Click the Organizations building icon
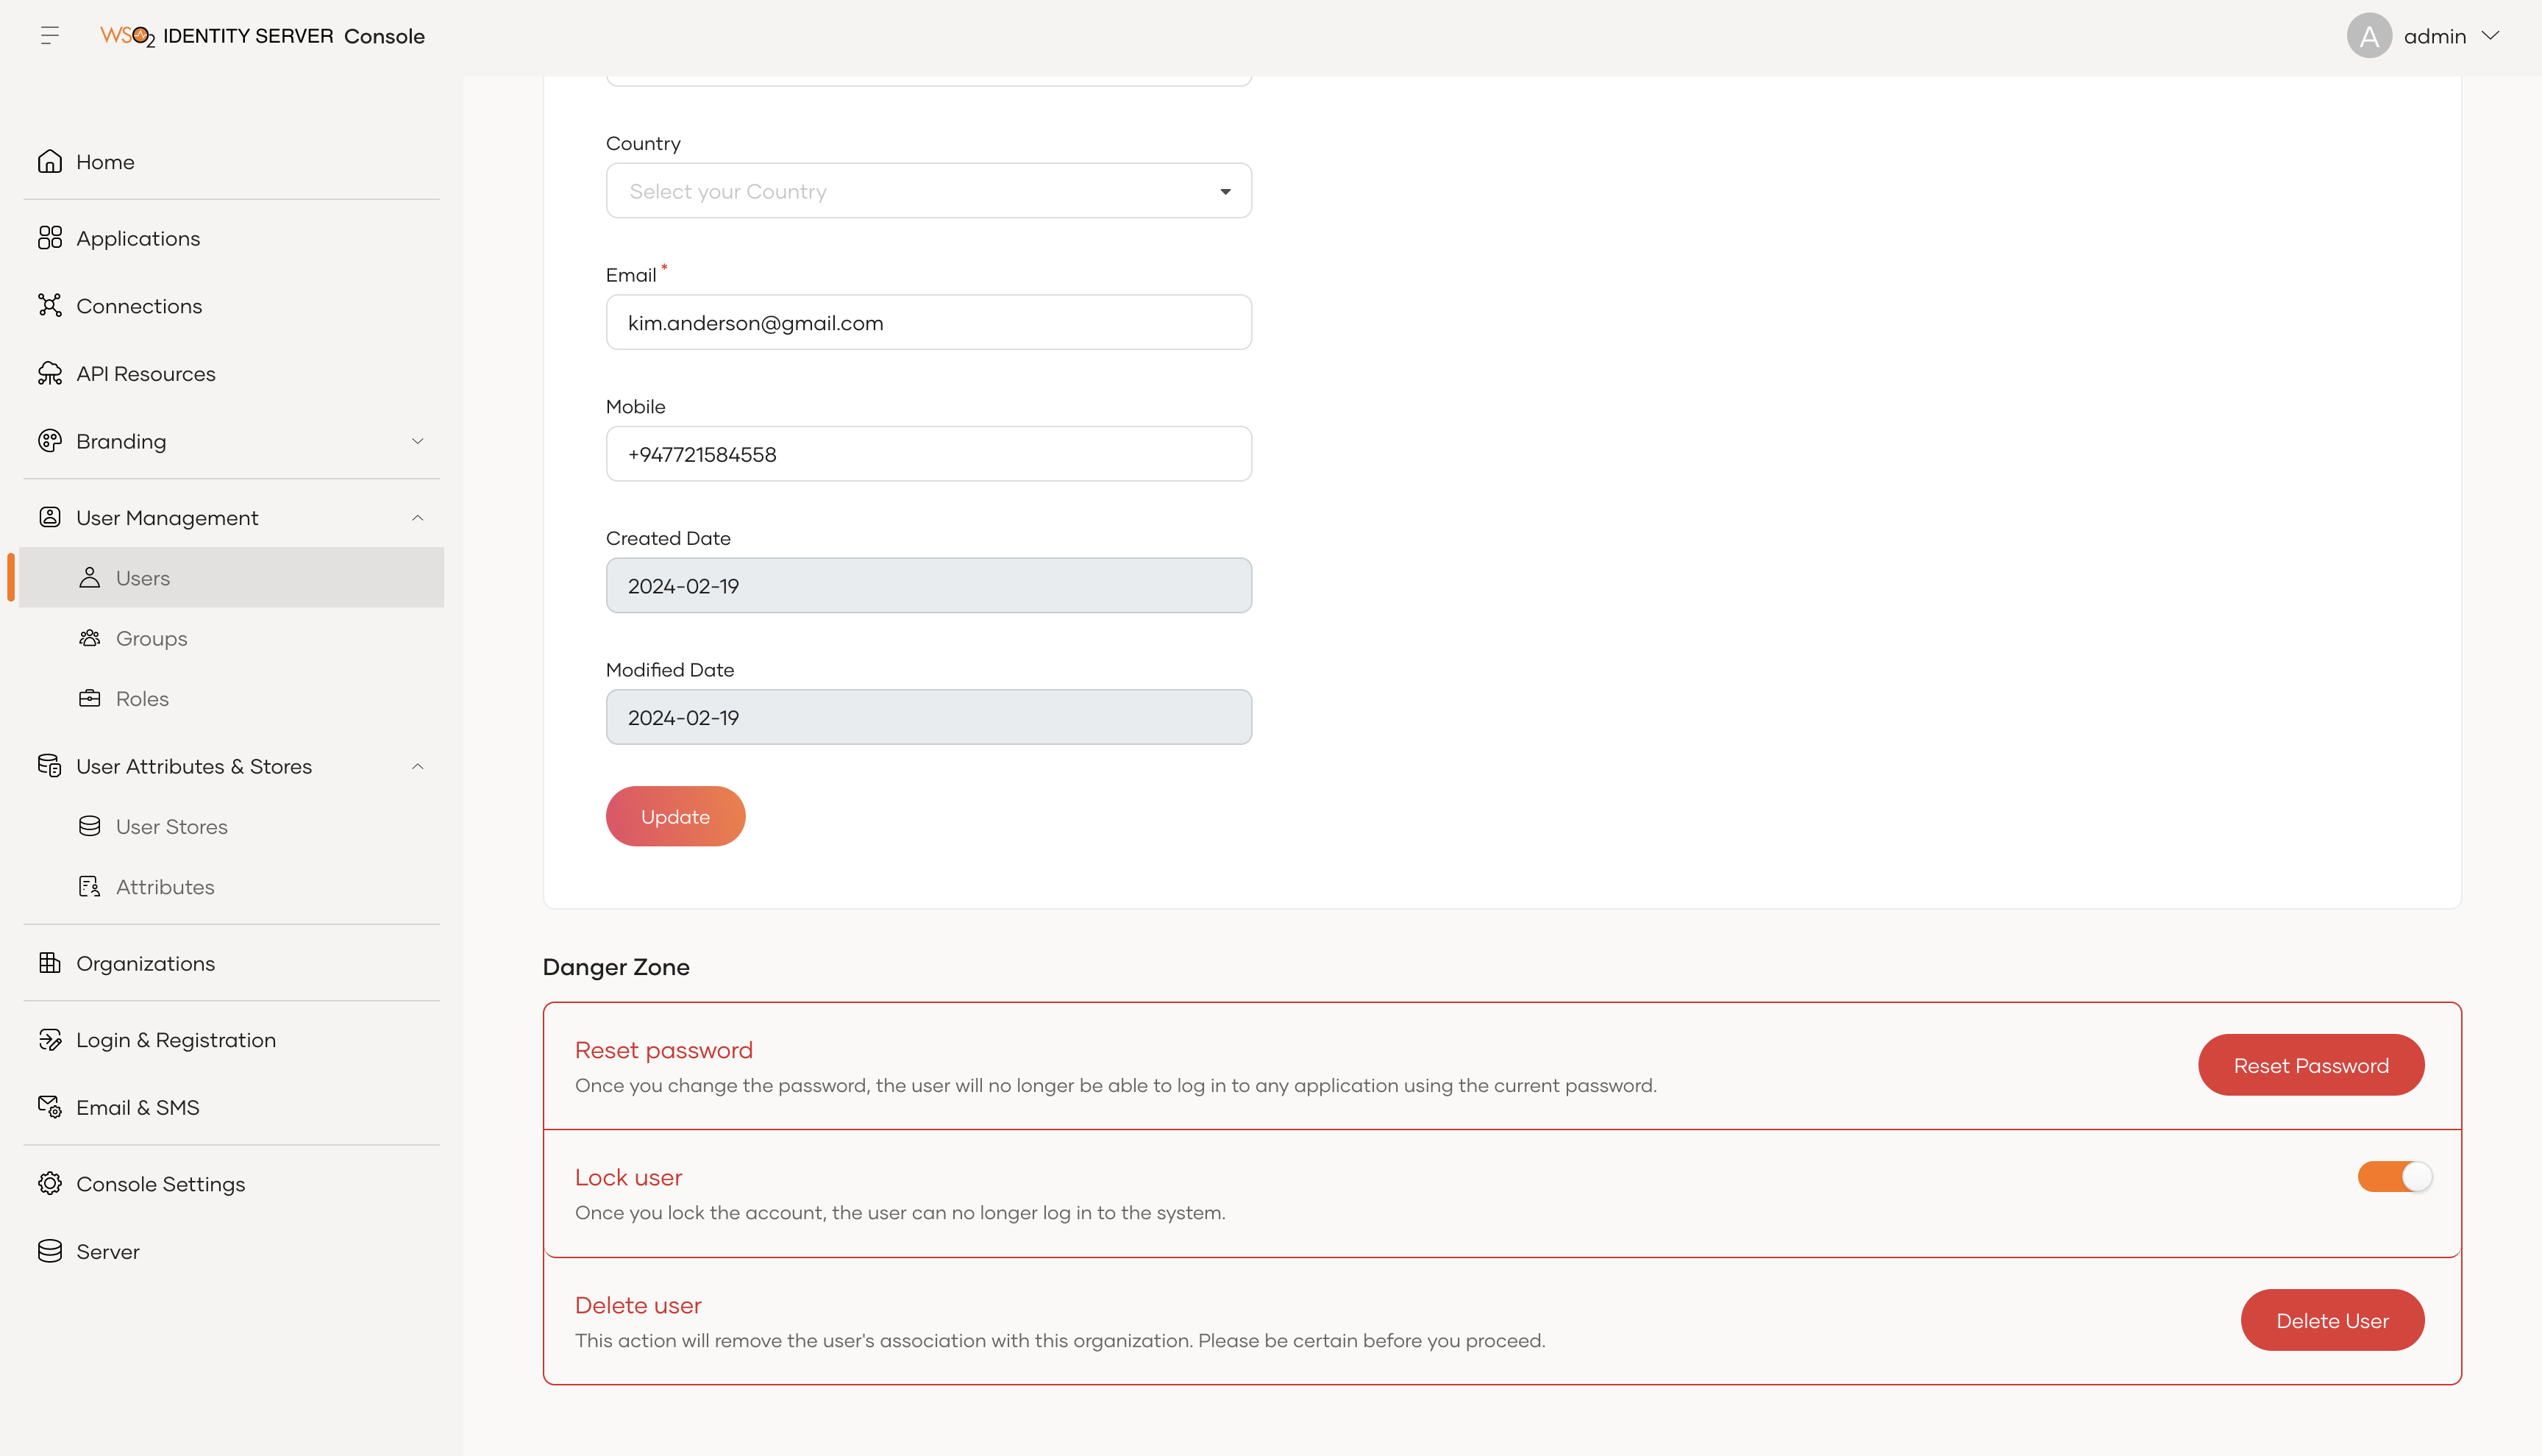2542x1456 pixels. point(50,962)
